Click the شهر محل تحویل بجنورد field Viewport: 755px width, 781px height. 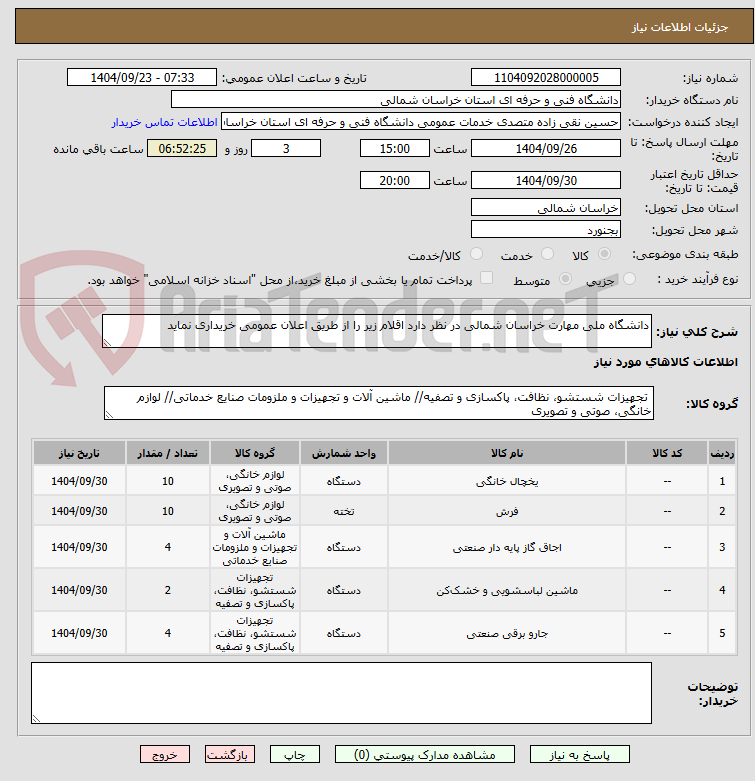click(x=545, y=229)
